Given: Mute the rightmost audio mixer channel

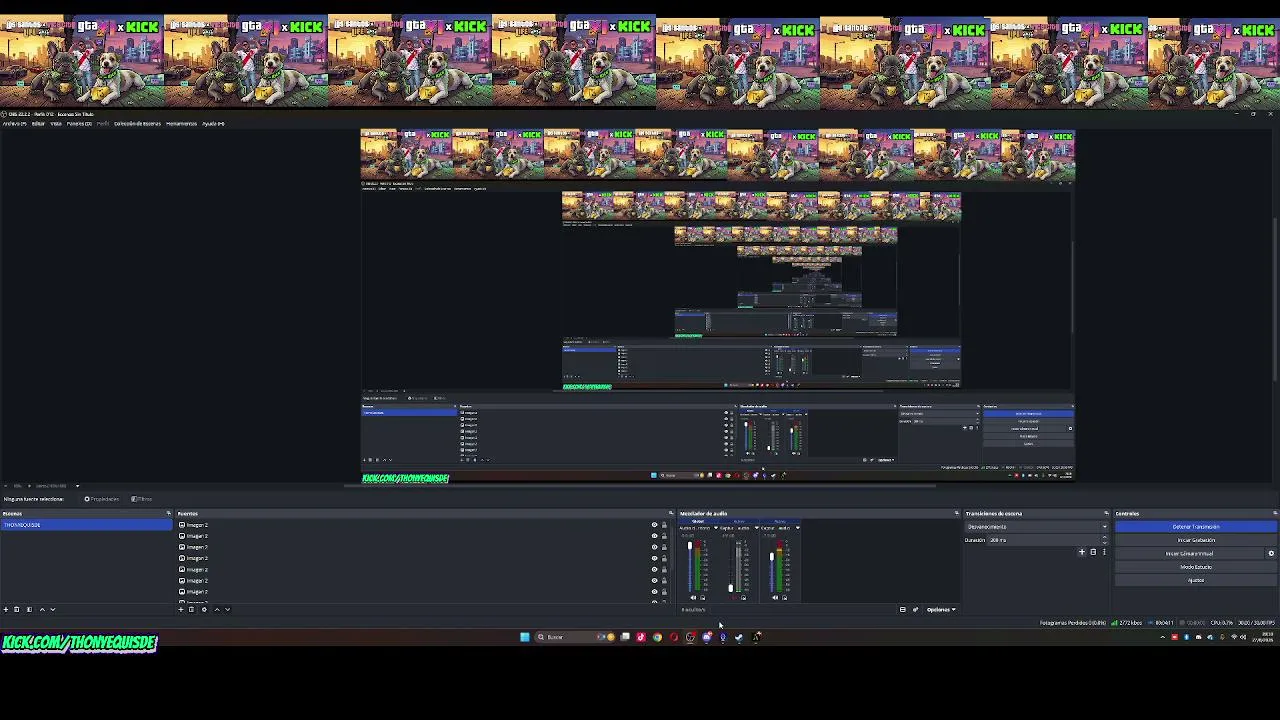Looking at the screenshot, I should pos(775,598).
